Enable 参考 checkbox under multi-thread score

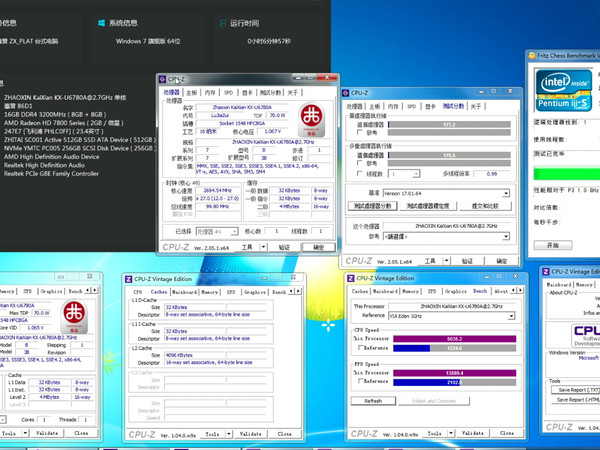coord(359,163)
